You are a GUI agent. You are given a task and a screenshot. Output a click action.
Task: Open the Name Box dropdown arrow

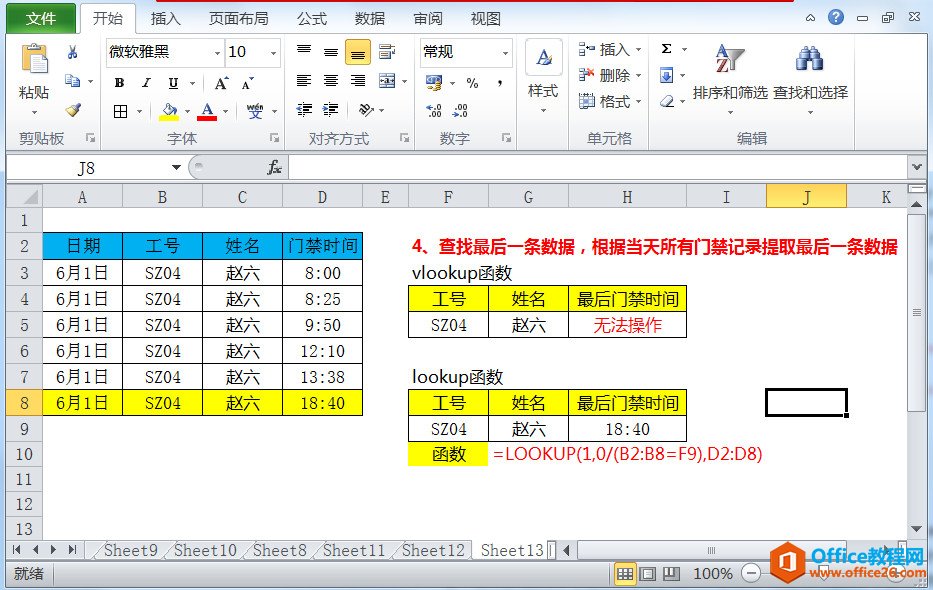coord(176,168)
